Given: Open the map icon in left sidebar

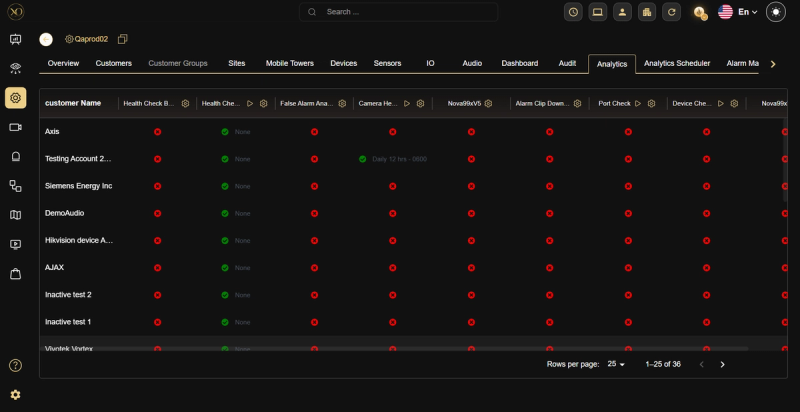Looking at the screenshot, I should (x=15, y=214).
